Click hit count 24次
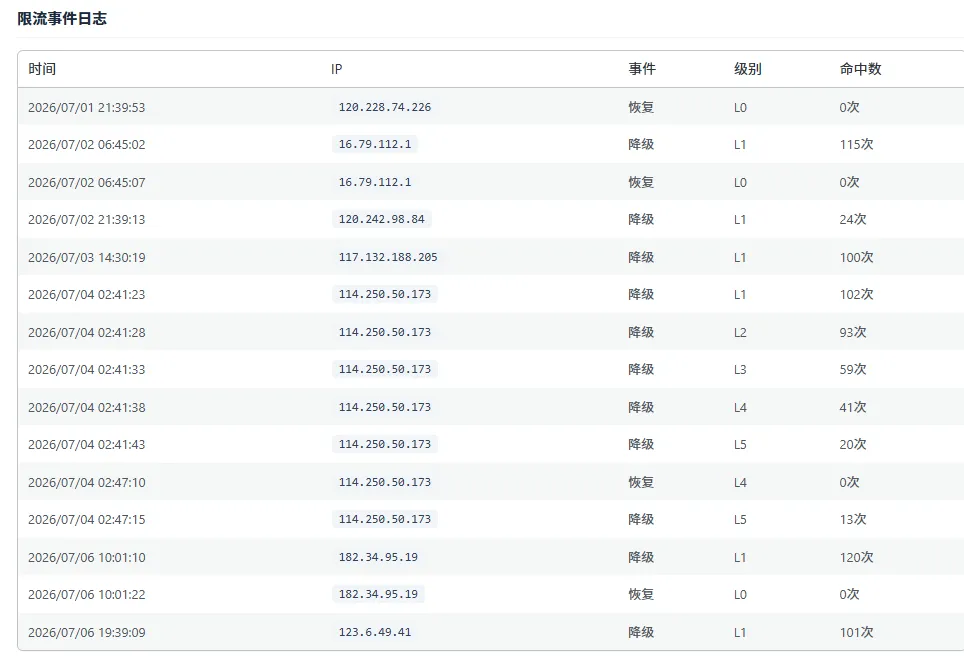This screenshot has height=657, width=964. tap(853, 219)
